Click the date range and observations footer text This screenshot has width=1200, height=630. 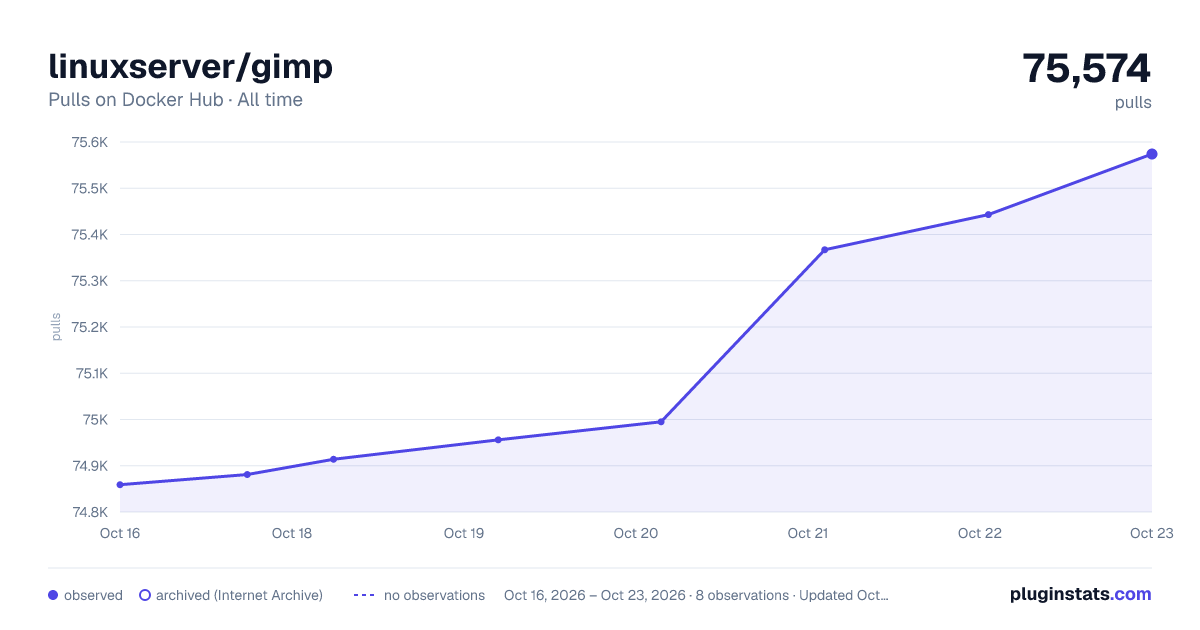(x=696, y=595)
